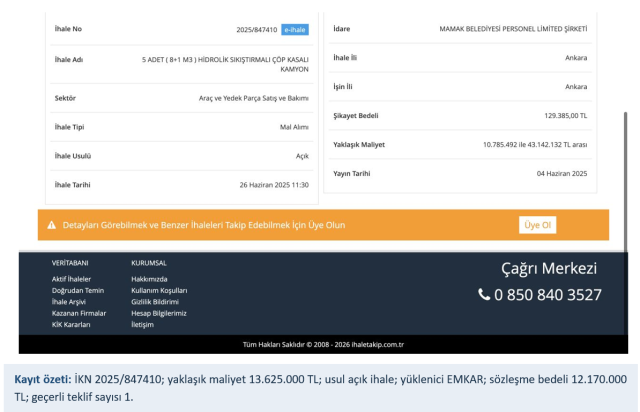640x412 pixels.
Task: Select tender number 2025/847410 value
Action: 257,30
